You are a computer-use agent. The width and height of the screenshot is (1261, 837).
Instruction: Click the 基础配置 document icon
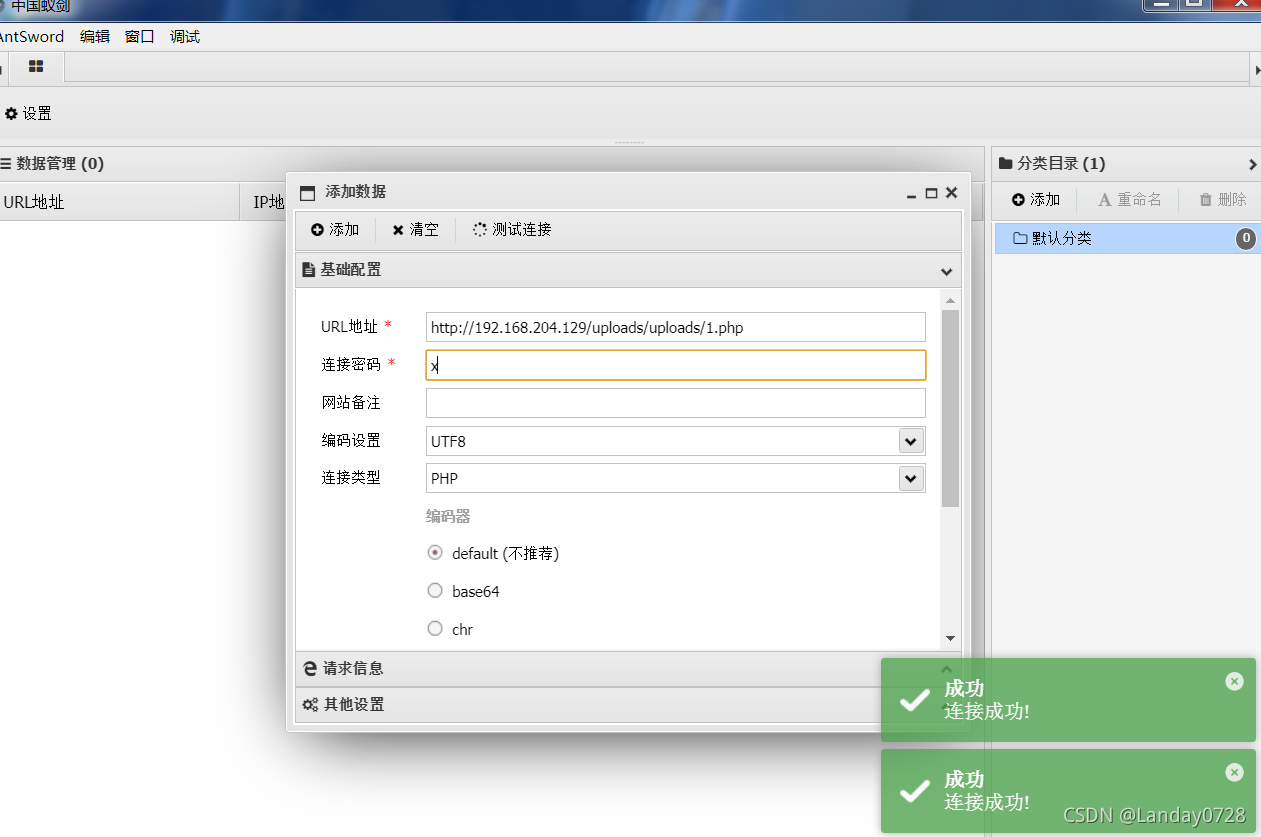pyautogui.click(x=309, y=270)
